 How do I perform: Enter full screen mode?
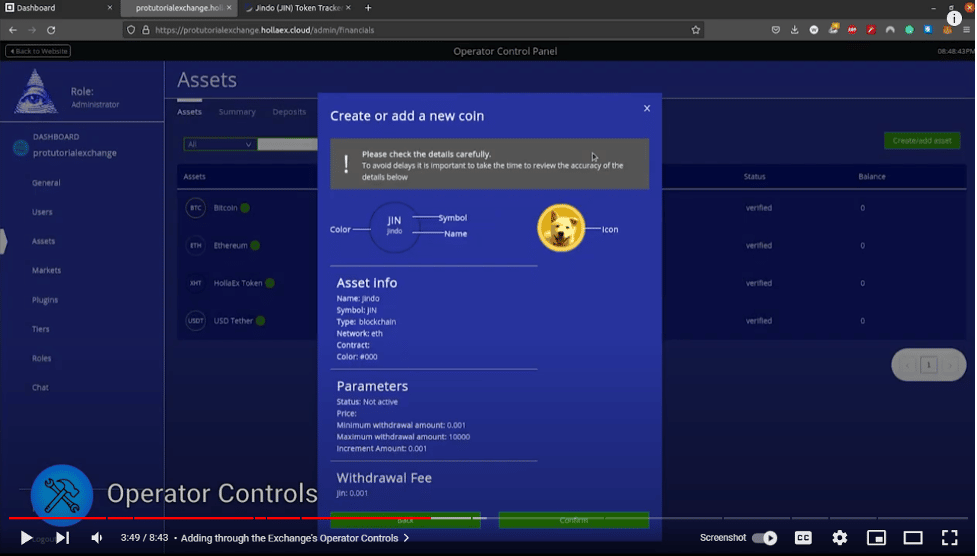coord(950,537)
